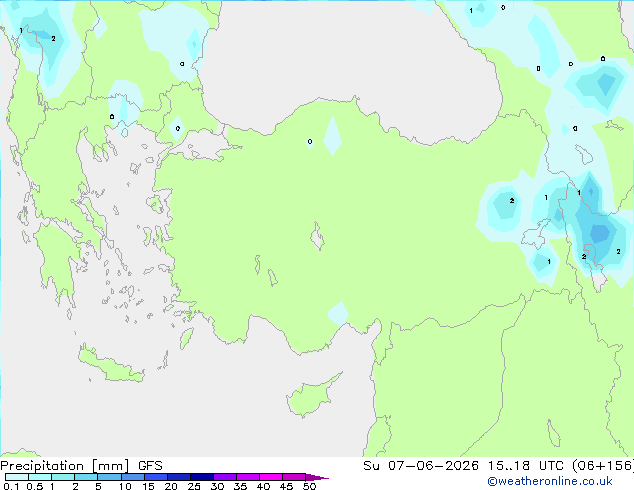Click the 30–35 mm purple legend swatch
634x490 pixels.
tap(224, 477)
